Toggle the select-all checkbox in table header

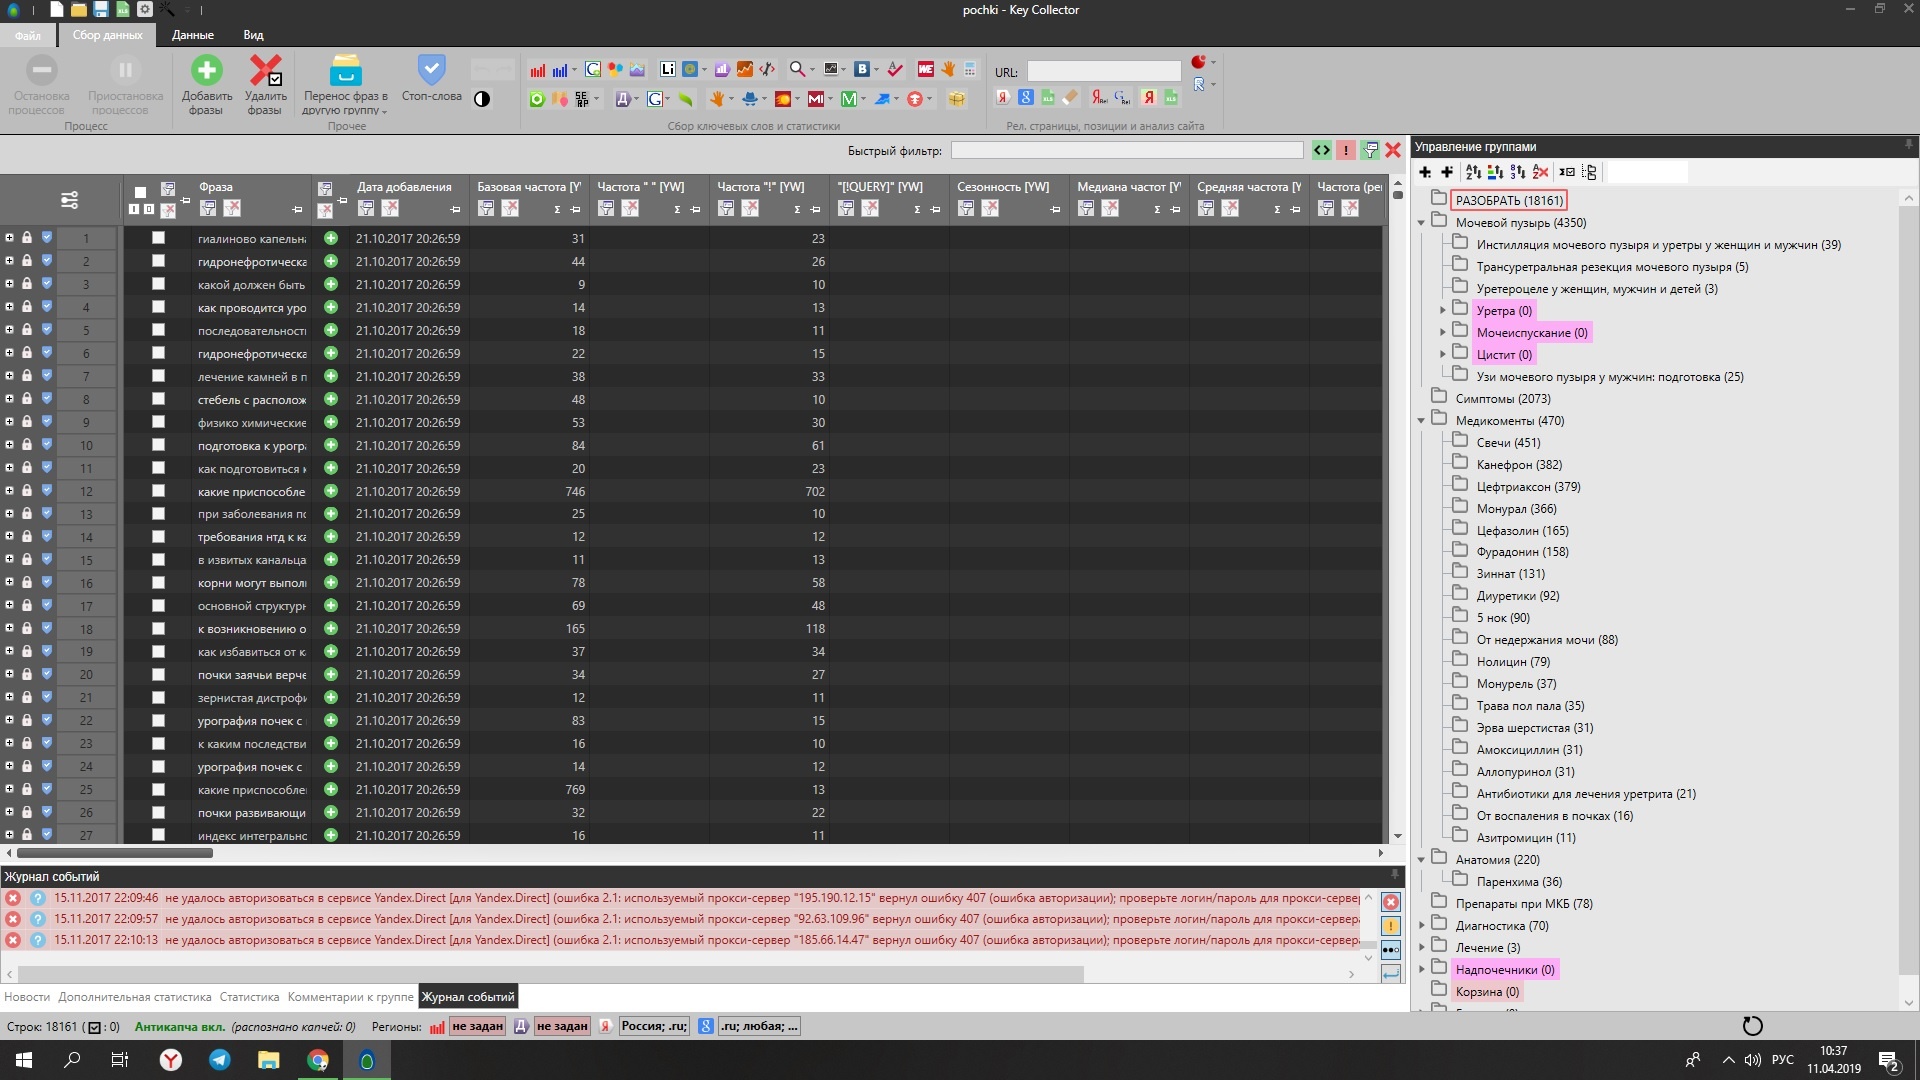pos(140,192)
